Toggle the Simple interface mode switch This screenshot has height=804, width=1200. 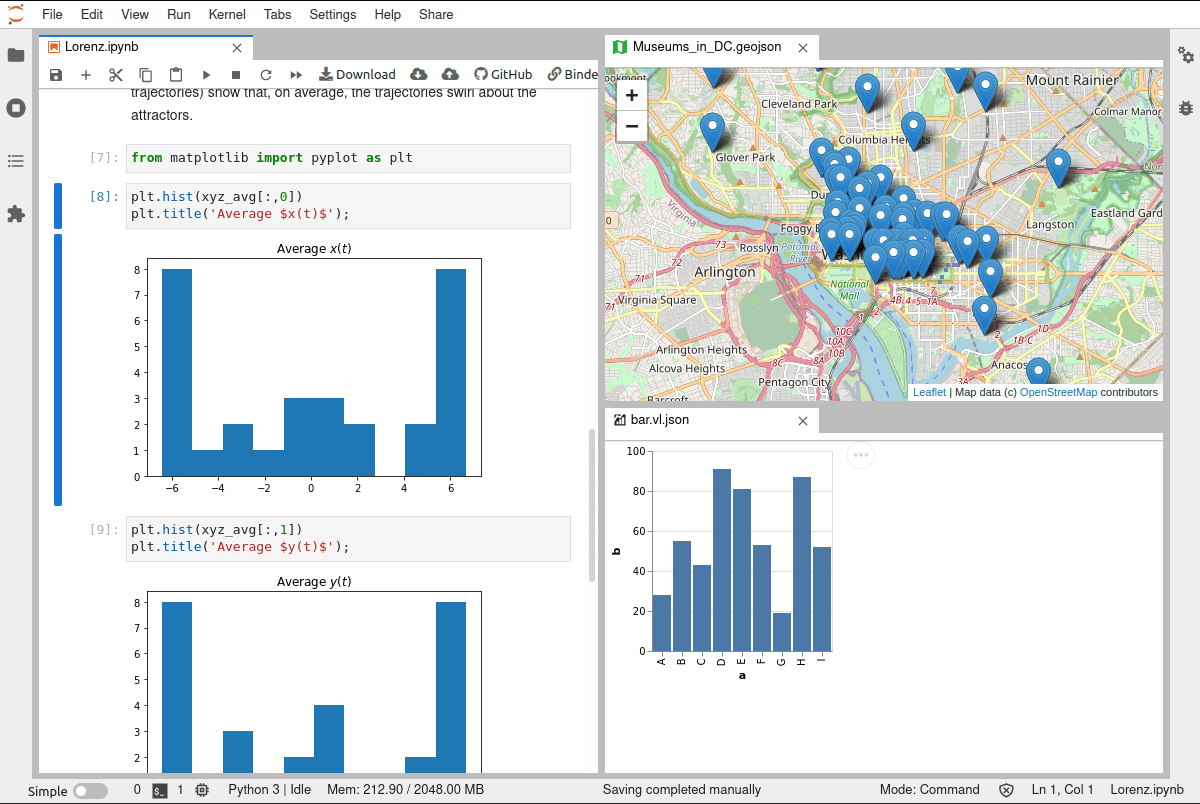click(89, 790)
